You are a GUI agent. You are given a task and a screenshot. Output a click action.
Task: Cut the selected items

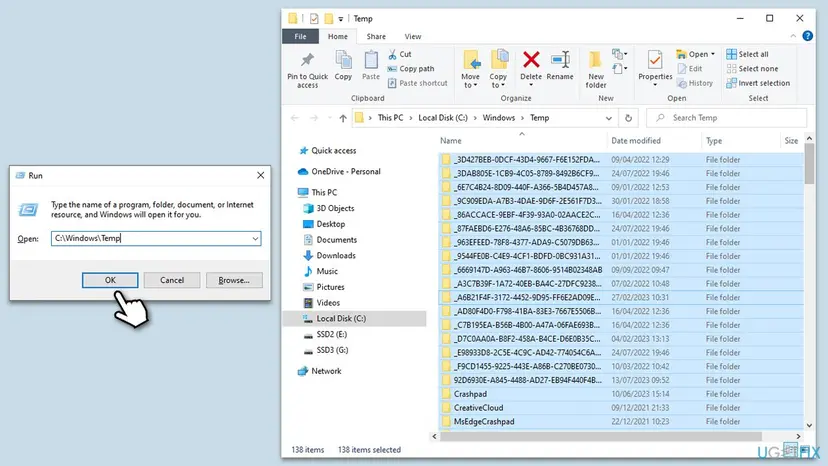pos(400,54)
